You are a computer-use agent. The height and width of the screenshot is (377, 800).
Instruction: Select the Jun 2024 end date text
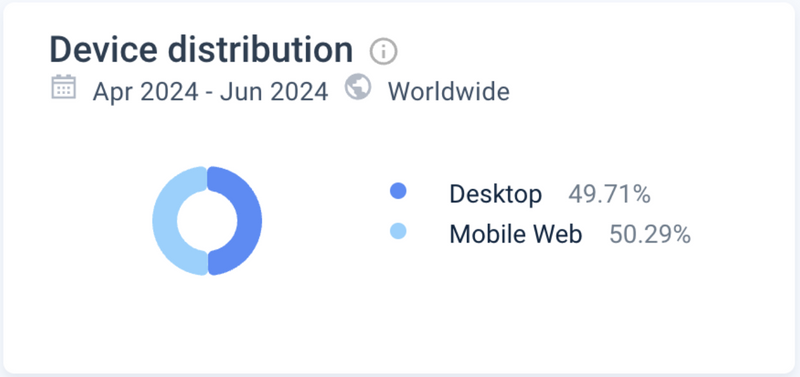tap(274, 92)
